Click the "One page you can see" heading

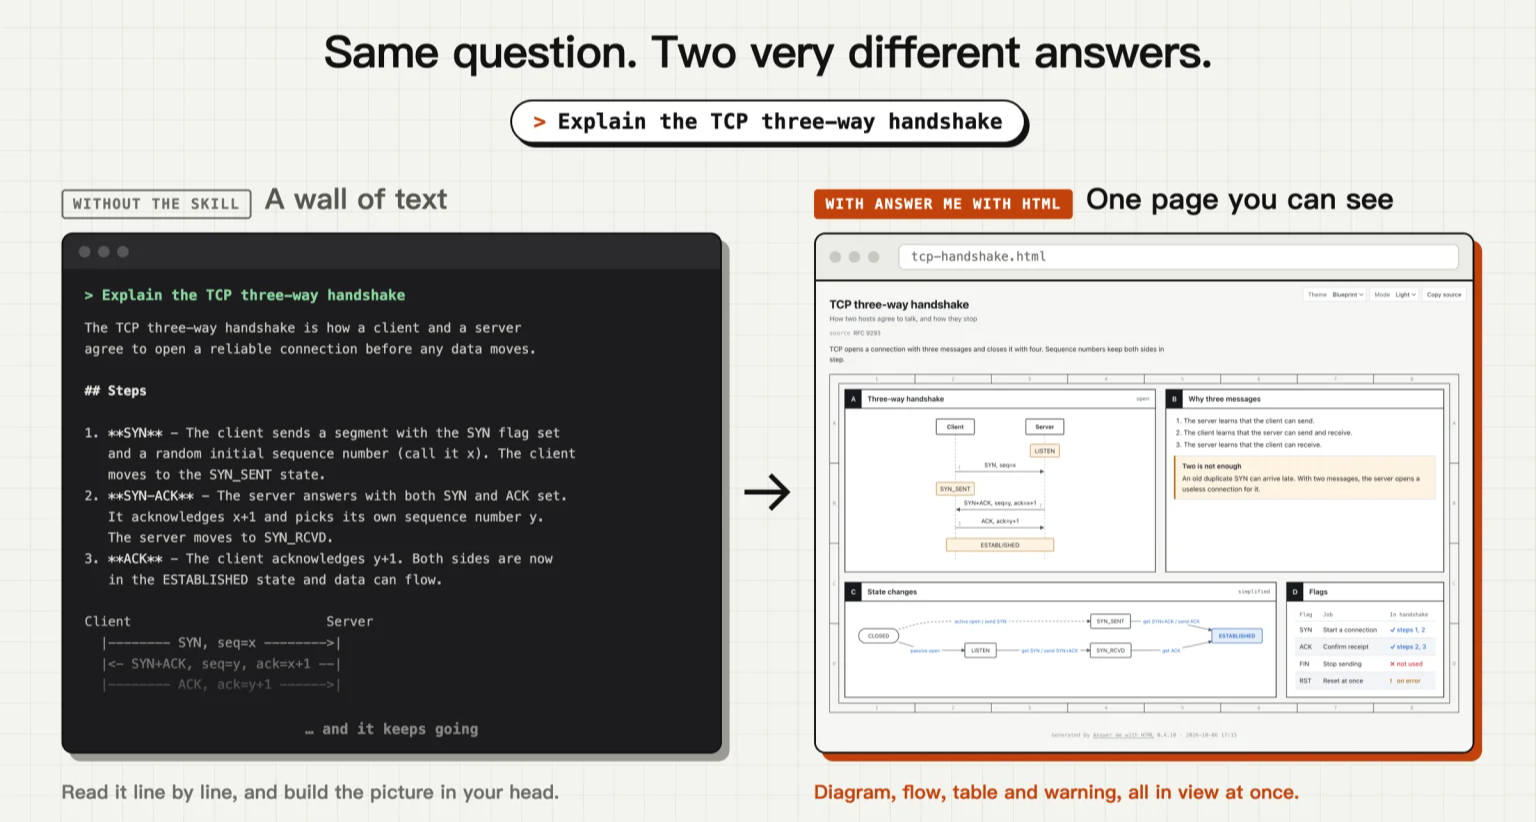click(1240, 200)
